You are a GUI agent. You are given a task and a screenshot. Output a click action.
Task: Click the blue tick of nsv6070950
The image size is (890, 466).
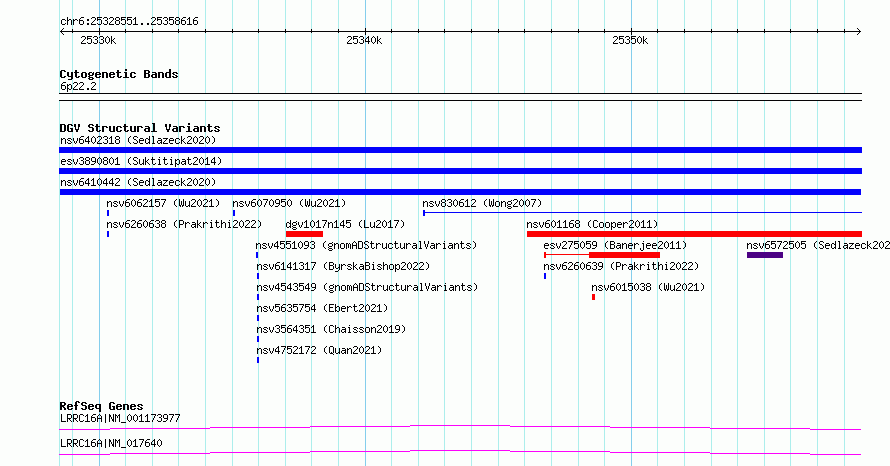234,213
